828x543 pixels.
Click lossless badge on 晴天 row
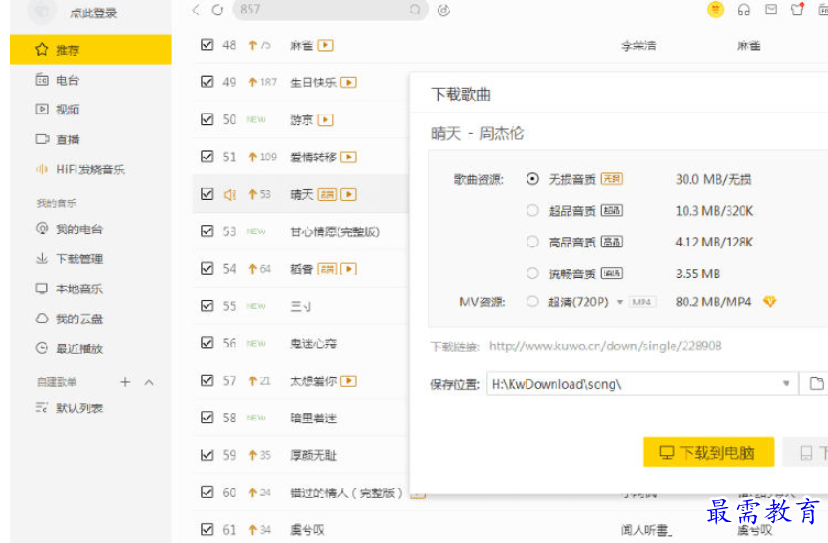327,194
